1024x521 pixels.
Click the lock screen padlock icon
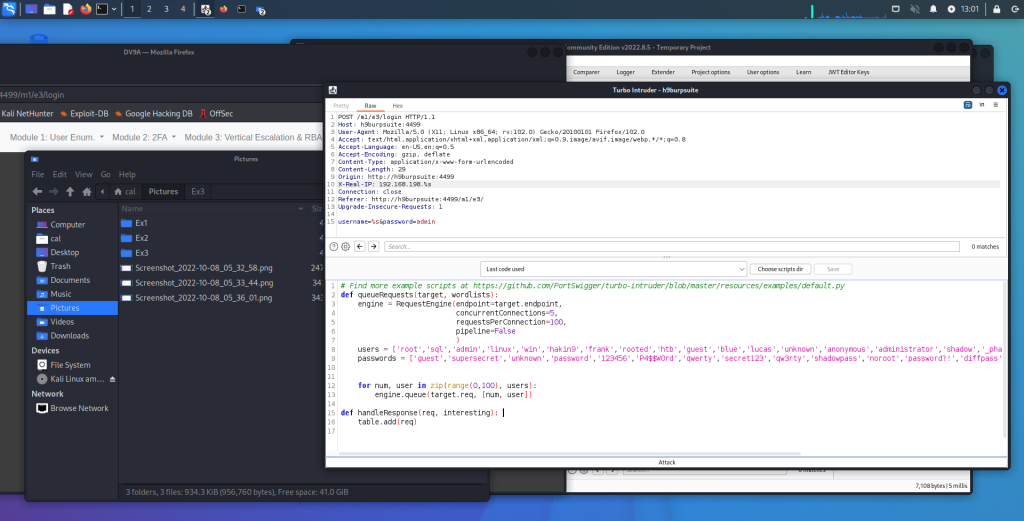point(997,9)
